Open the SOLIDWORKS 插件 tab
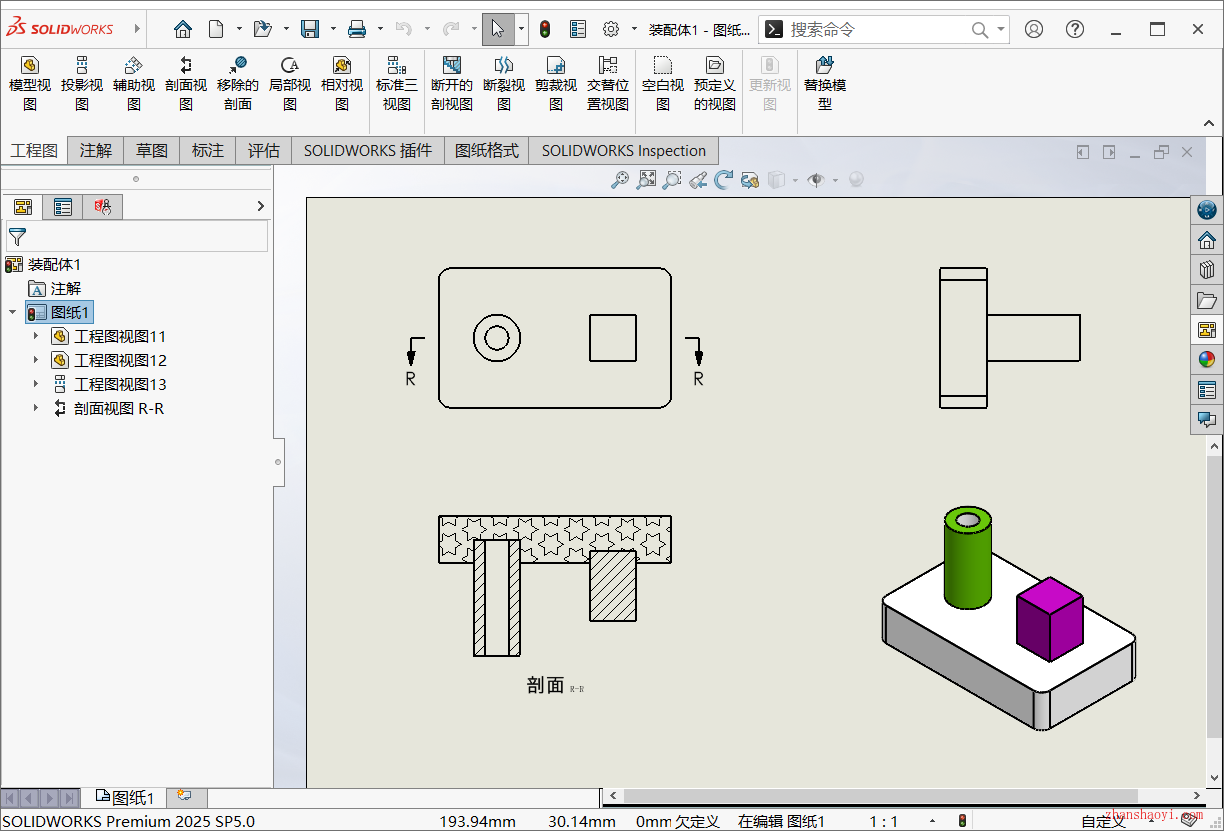 [x=368, y=151]
